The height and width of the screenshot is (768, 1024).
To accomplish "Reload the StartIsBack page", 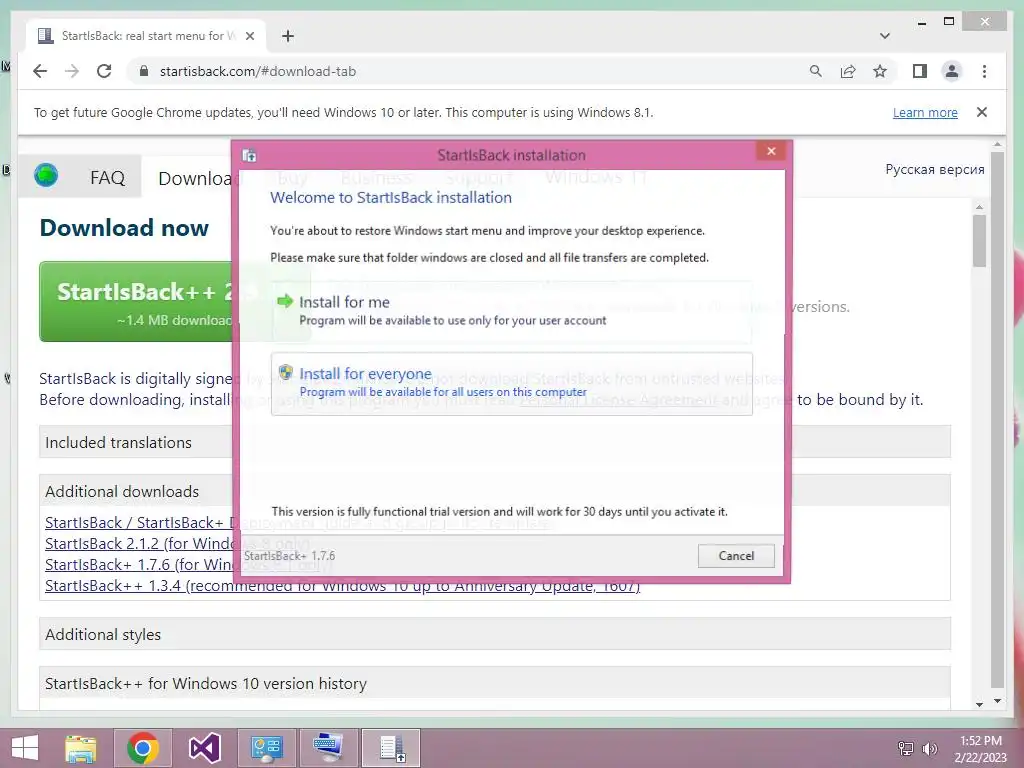I will (104, 71).
